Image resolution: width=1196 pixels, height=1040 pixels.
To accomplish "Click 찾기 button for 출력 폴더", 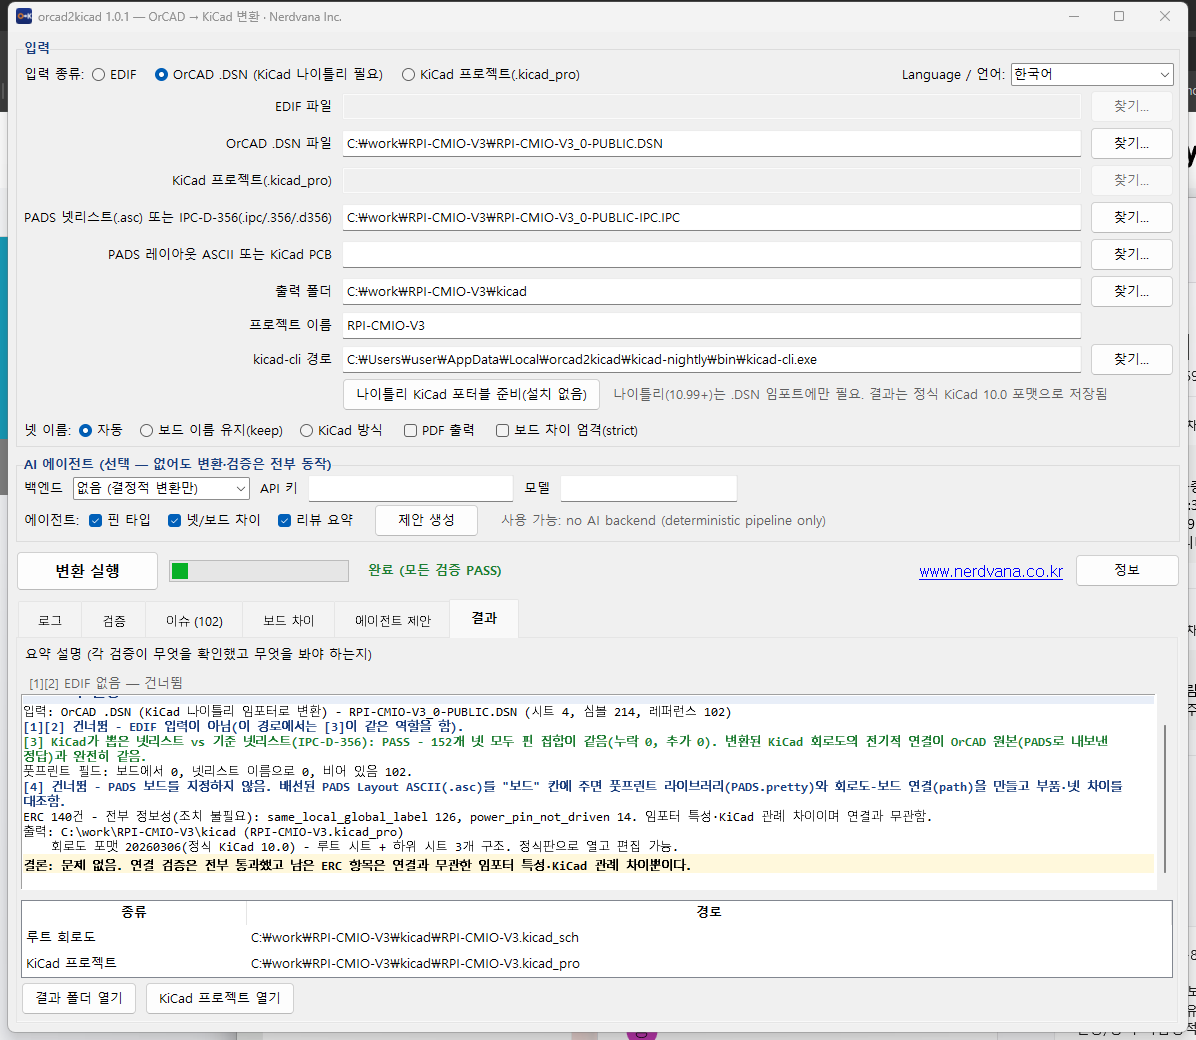I will [1131, 291].
